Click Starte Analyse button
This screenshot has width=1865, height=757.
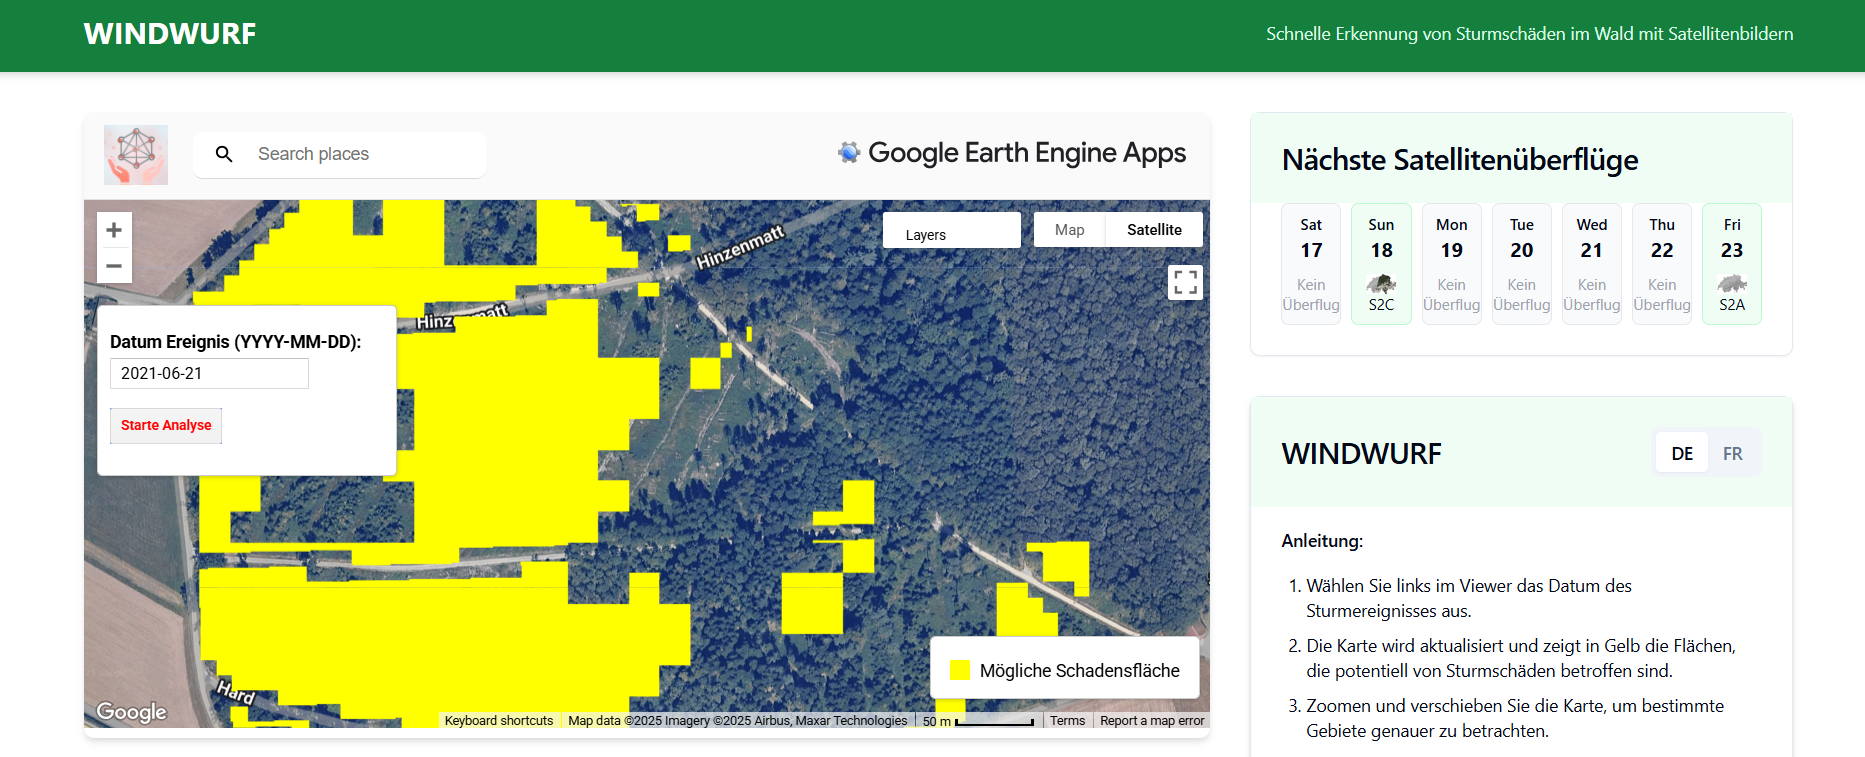click(166, 425)
